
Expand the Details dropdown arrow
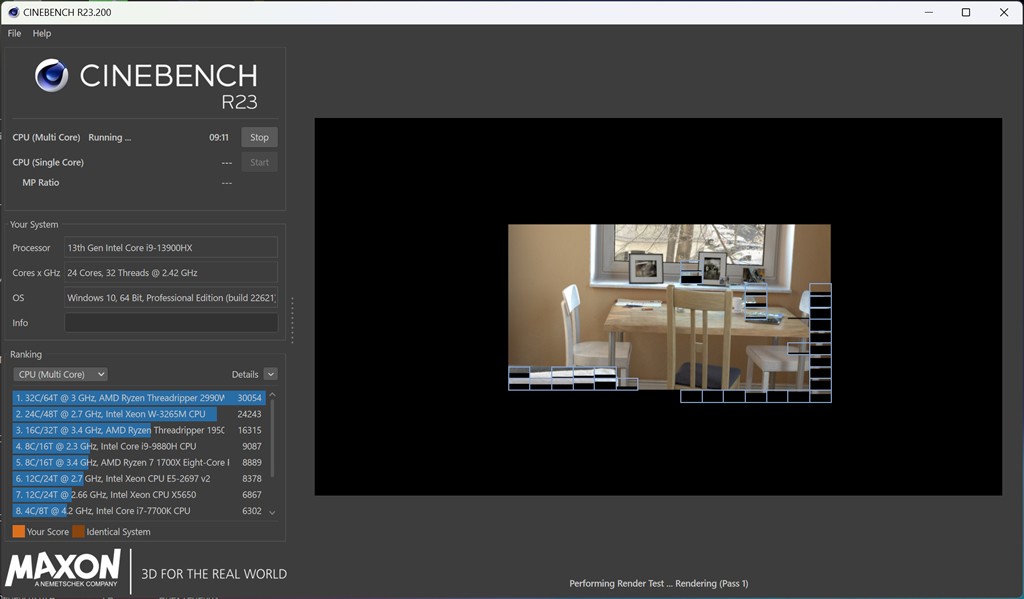click(x=271, y=374)
